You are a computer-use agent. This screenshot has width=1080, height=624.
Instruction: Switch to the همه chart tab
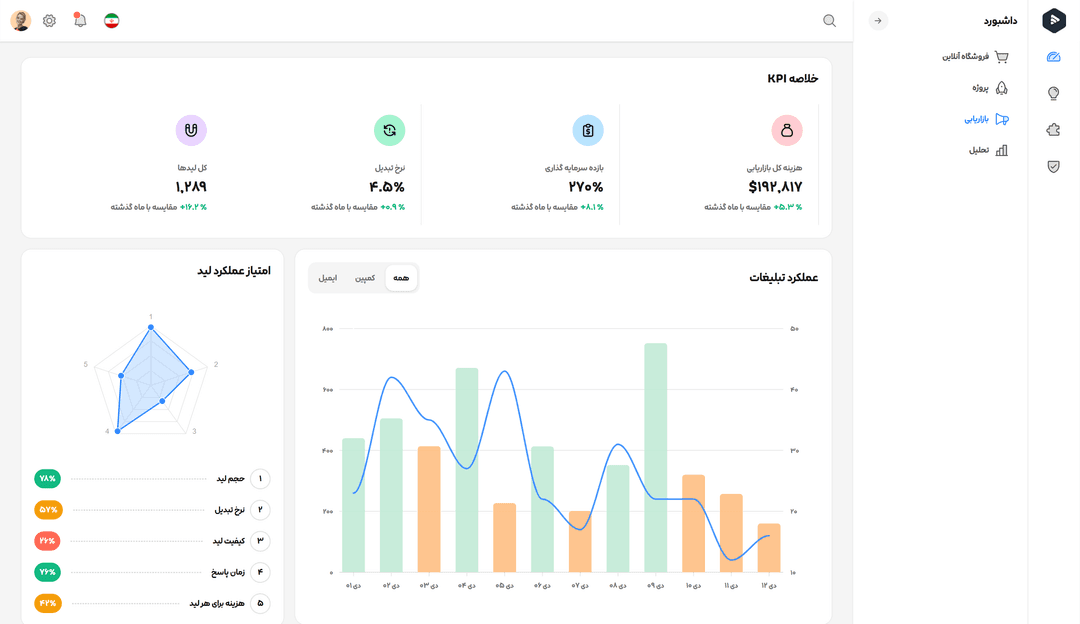[x=401, y=278]
